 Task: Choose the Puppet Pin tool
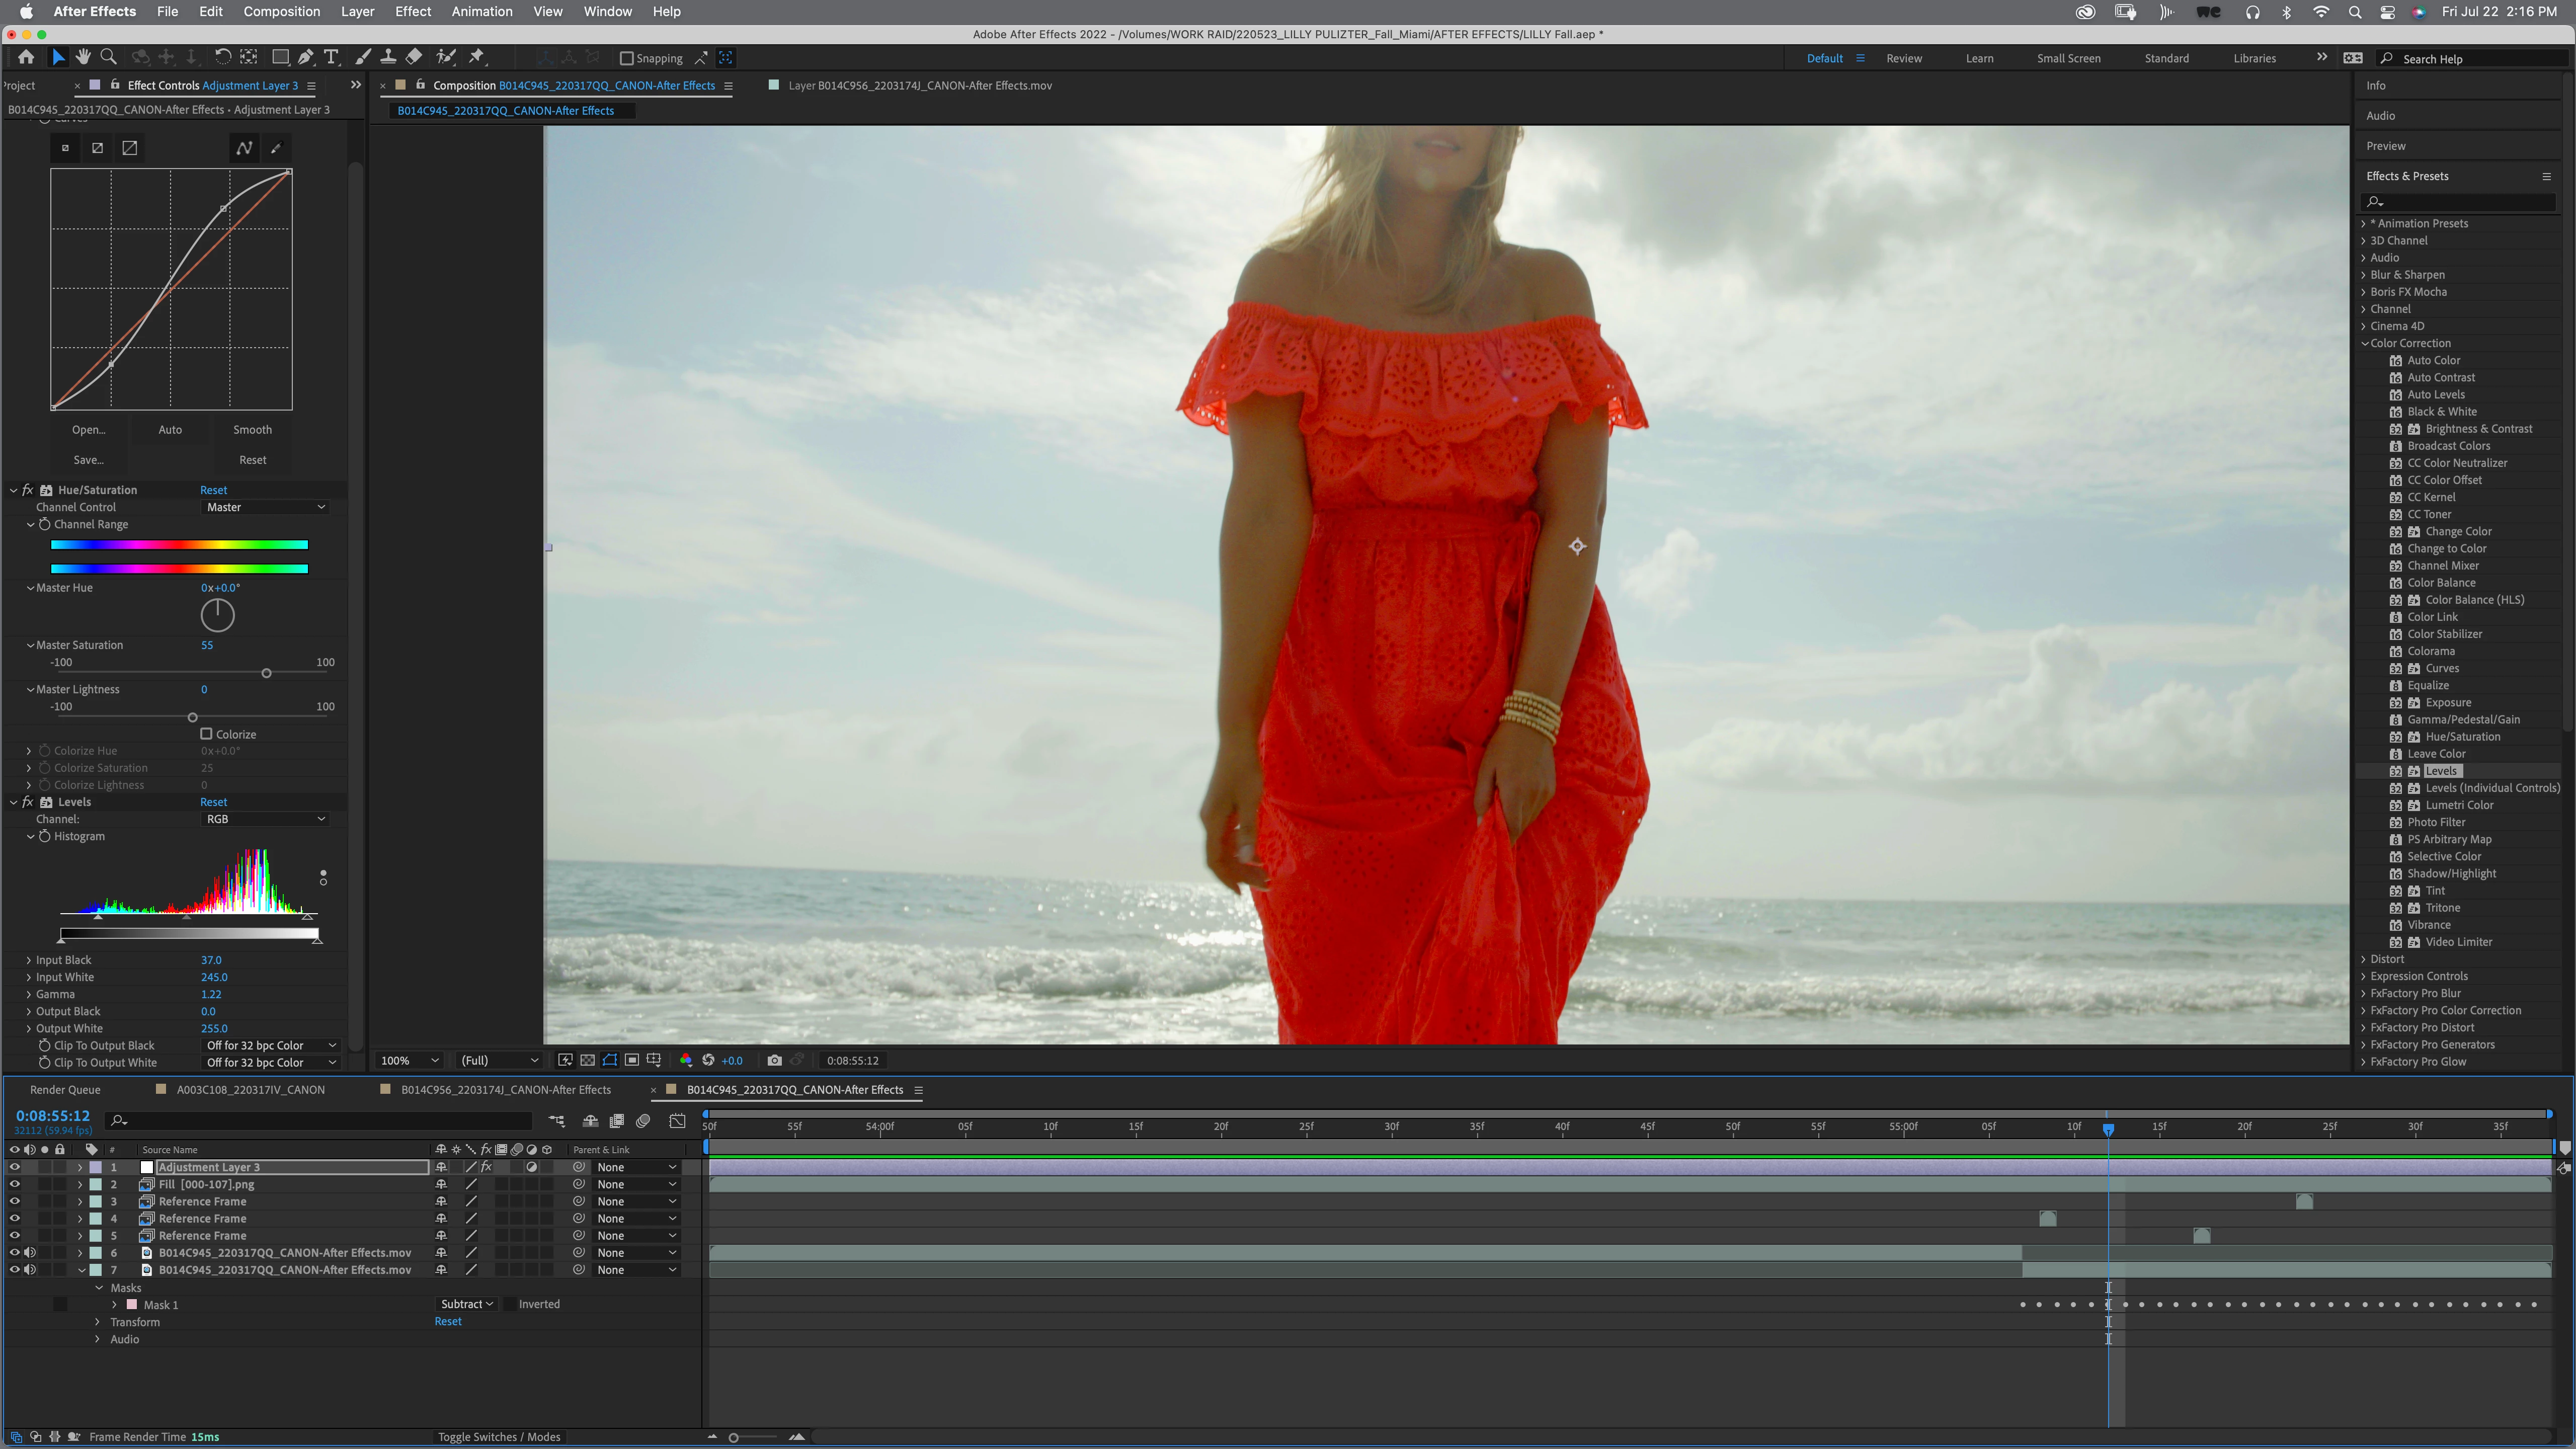point(477,57)
